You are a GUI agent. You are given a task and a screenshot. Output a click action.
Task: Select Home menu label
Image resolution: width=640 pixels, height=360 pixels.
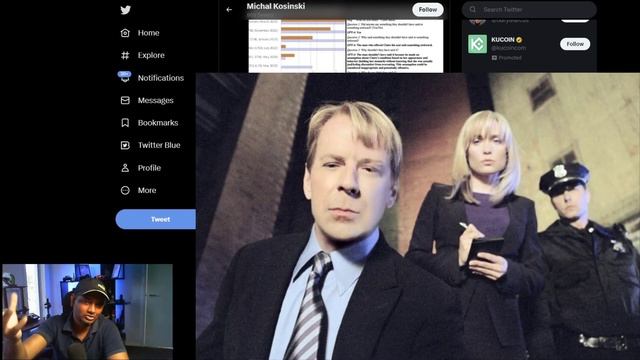[x=149, y=33]
